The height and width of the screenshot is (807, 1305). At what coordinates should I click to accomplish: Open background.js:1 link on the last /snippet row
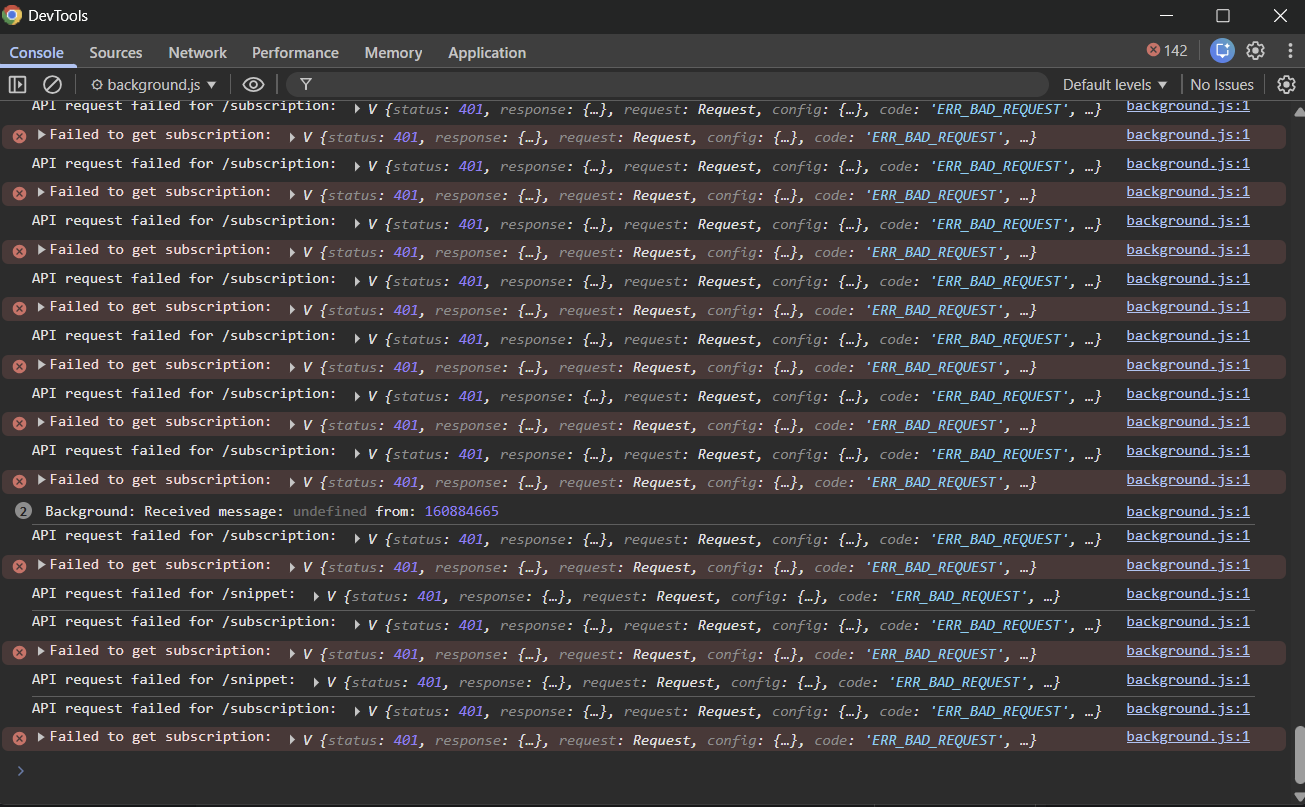[1188, 680]
